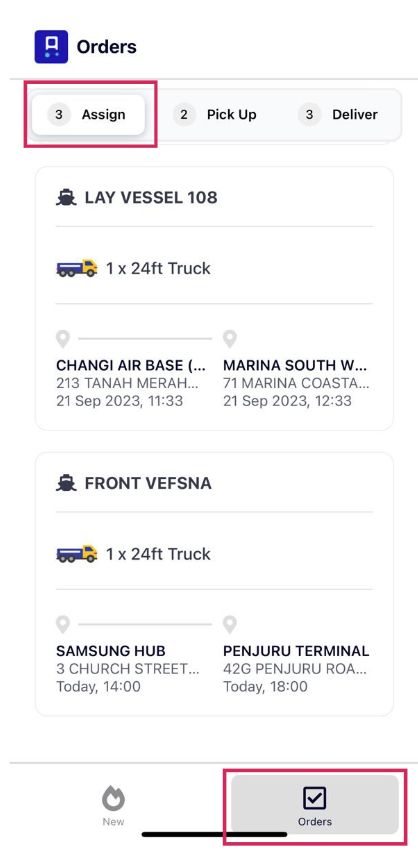This screenshot has height=857, width=418.
Task: Open the LAY VESSEL 108 order title
Action: [151, 197]
